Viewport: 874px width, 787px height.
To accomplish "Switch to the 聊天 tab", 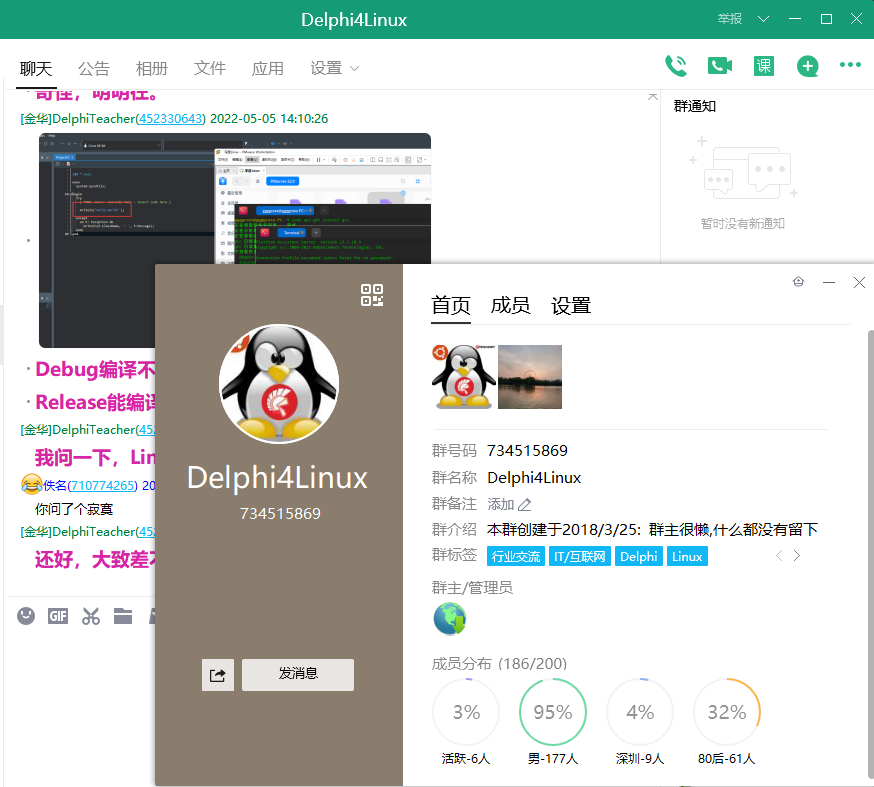I will pos(36,69).
